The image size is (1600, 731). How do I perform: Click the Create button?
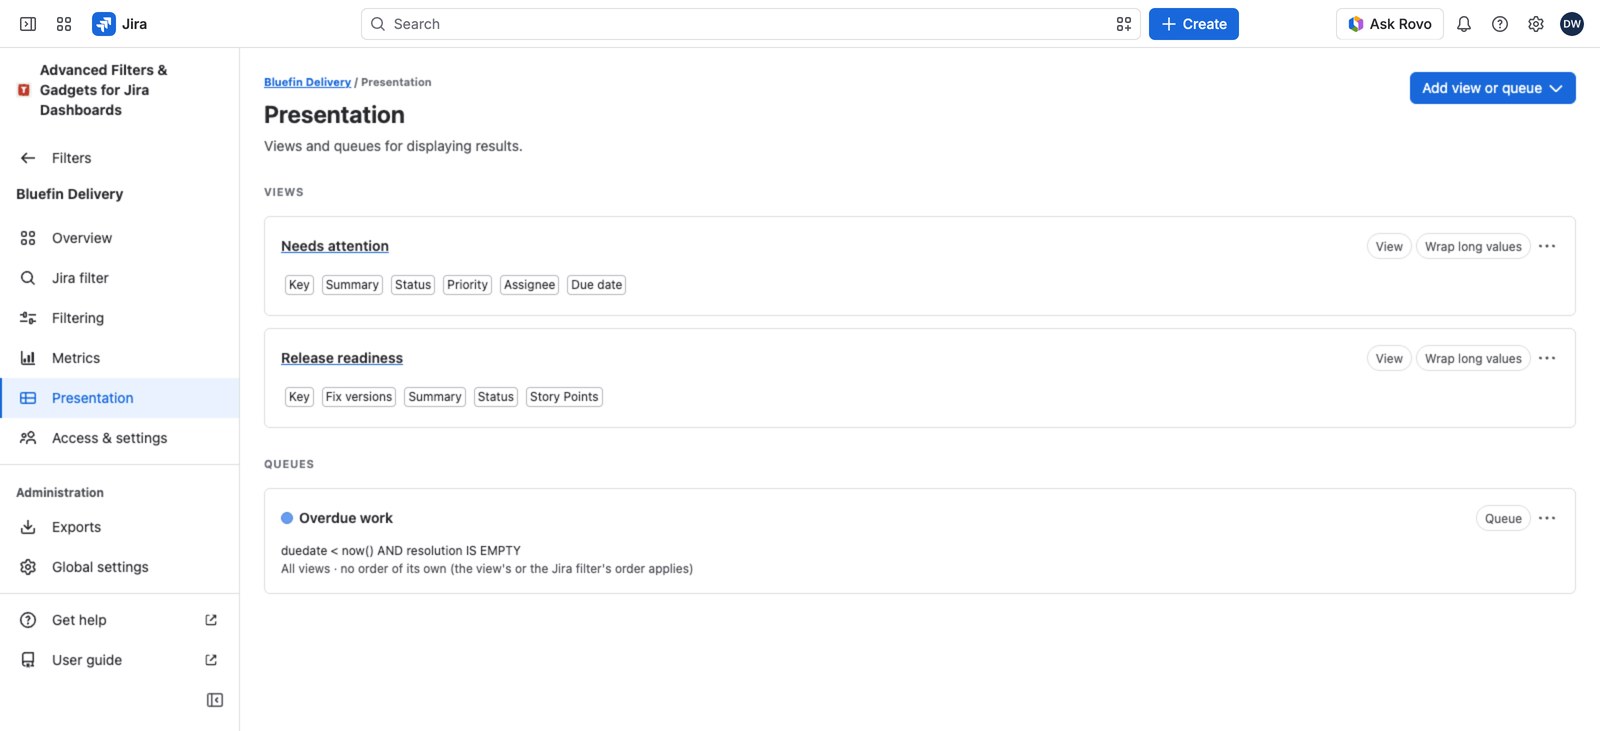(1194, 24)
